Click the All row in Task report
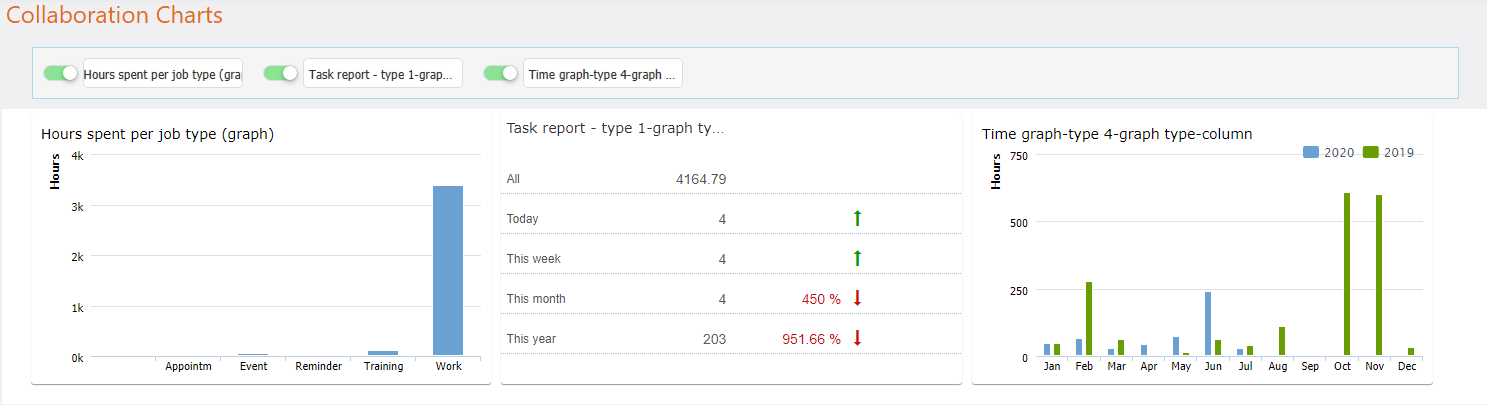Viewport: 1487px width, 405px height. (x=514, y=179)
